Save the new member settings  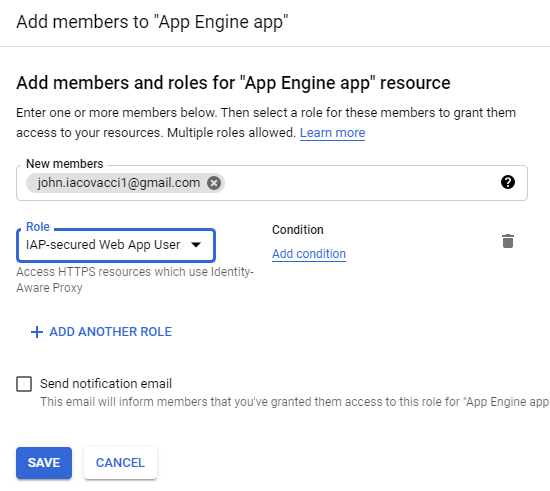click(44, 463)
